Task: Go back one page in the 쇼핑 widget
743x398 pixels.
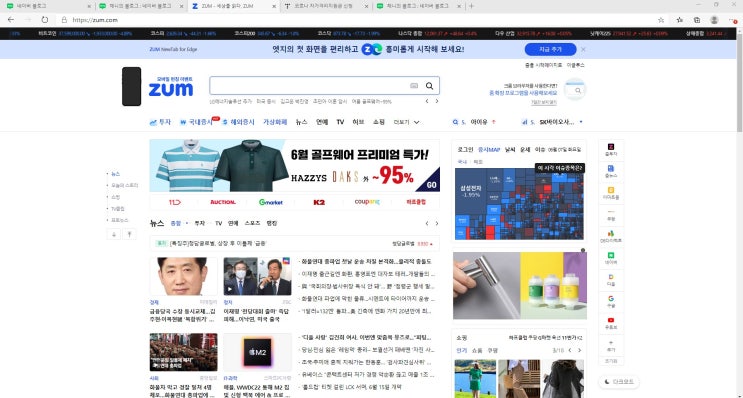Action: pos(570,351)
